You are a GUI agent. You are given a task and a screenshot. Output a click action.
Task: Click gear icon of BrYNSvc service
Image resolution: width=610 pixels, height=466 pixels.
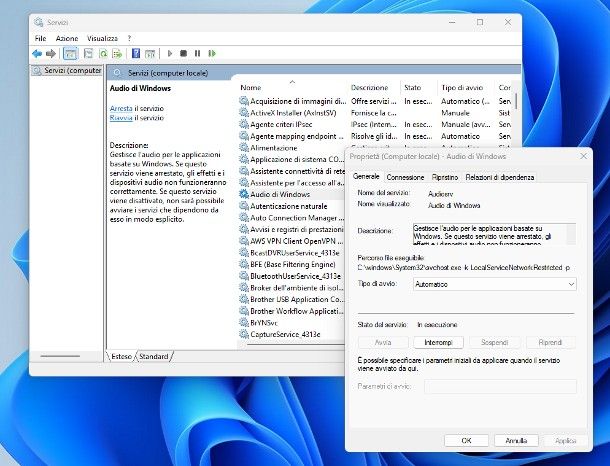click(244, 322)
